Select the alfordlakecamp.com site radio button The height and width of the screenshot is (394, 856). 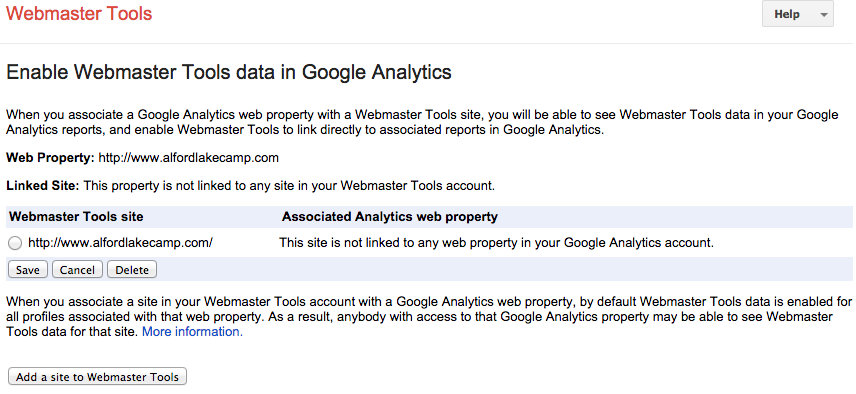[x=15, y=243]
